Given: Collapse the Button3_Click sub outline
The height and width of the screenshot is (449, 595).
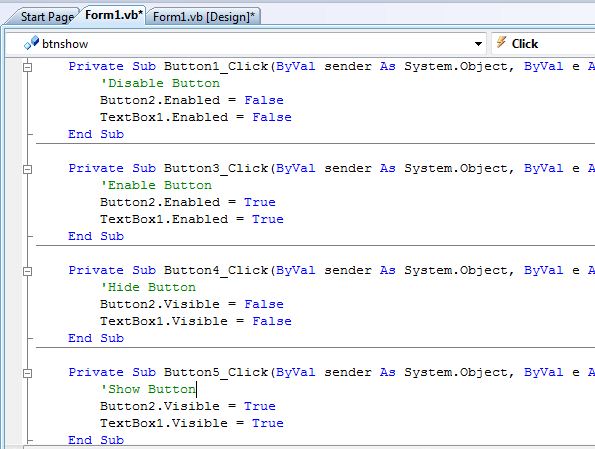Looking at the screenshot, I should (27, 169).
